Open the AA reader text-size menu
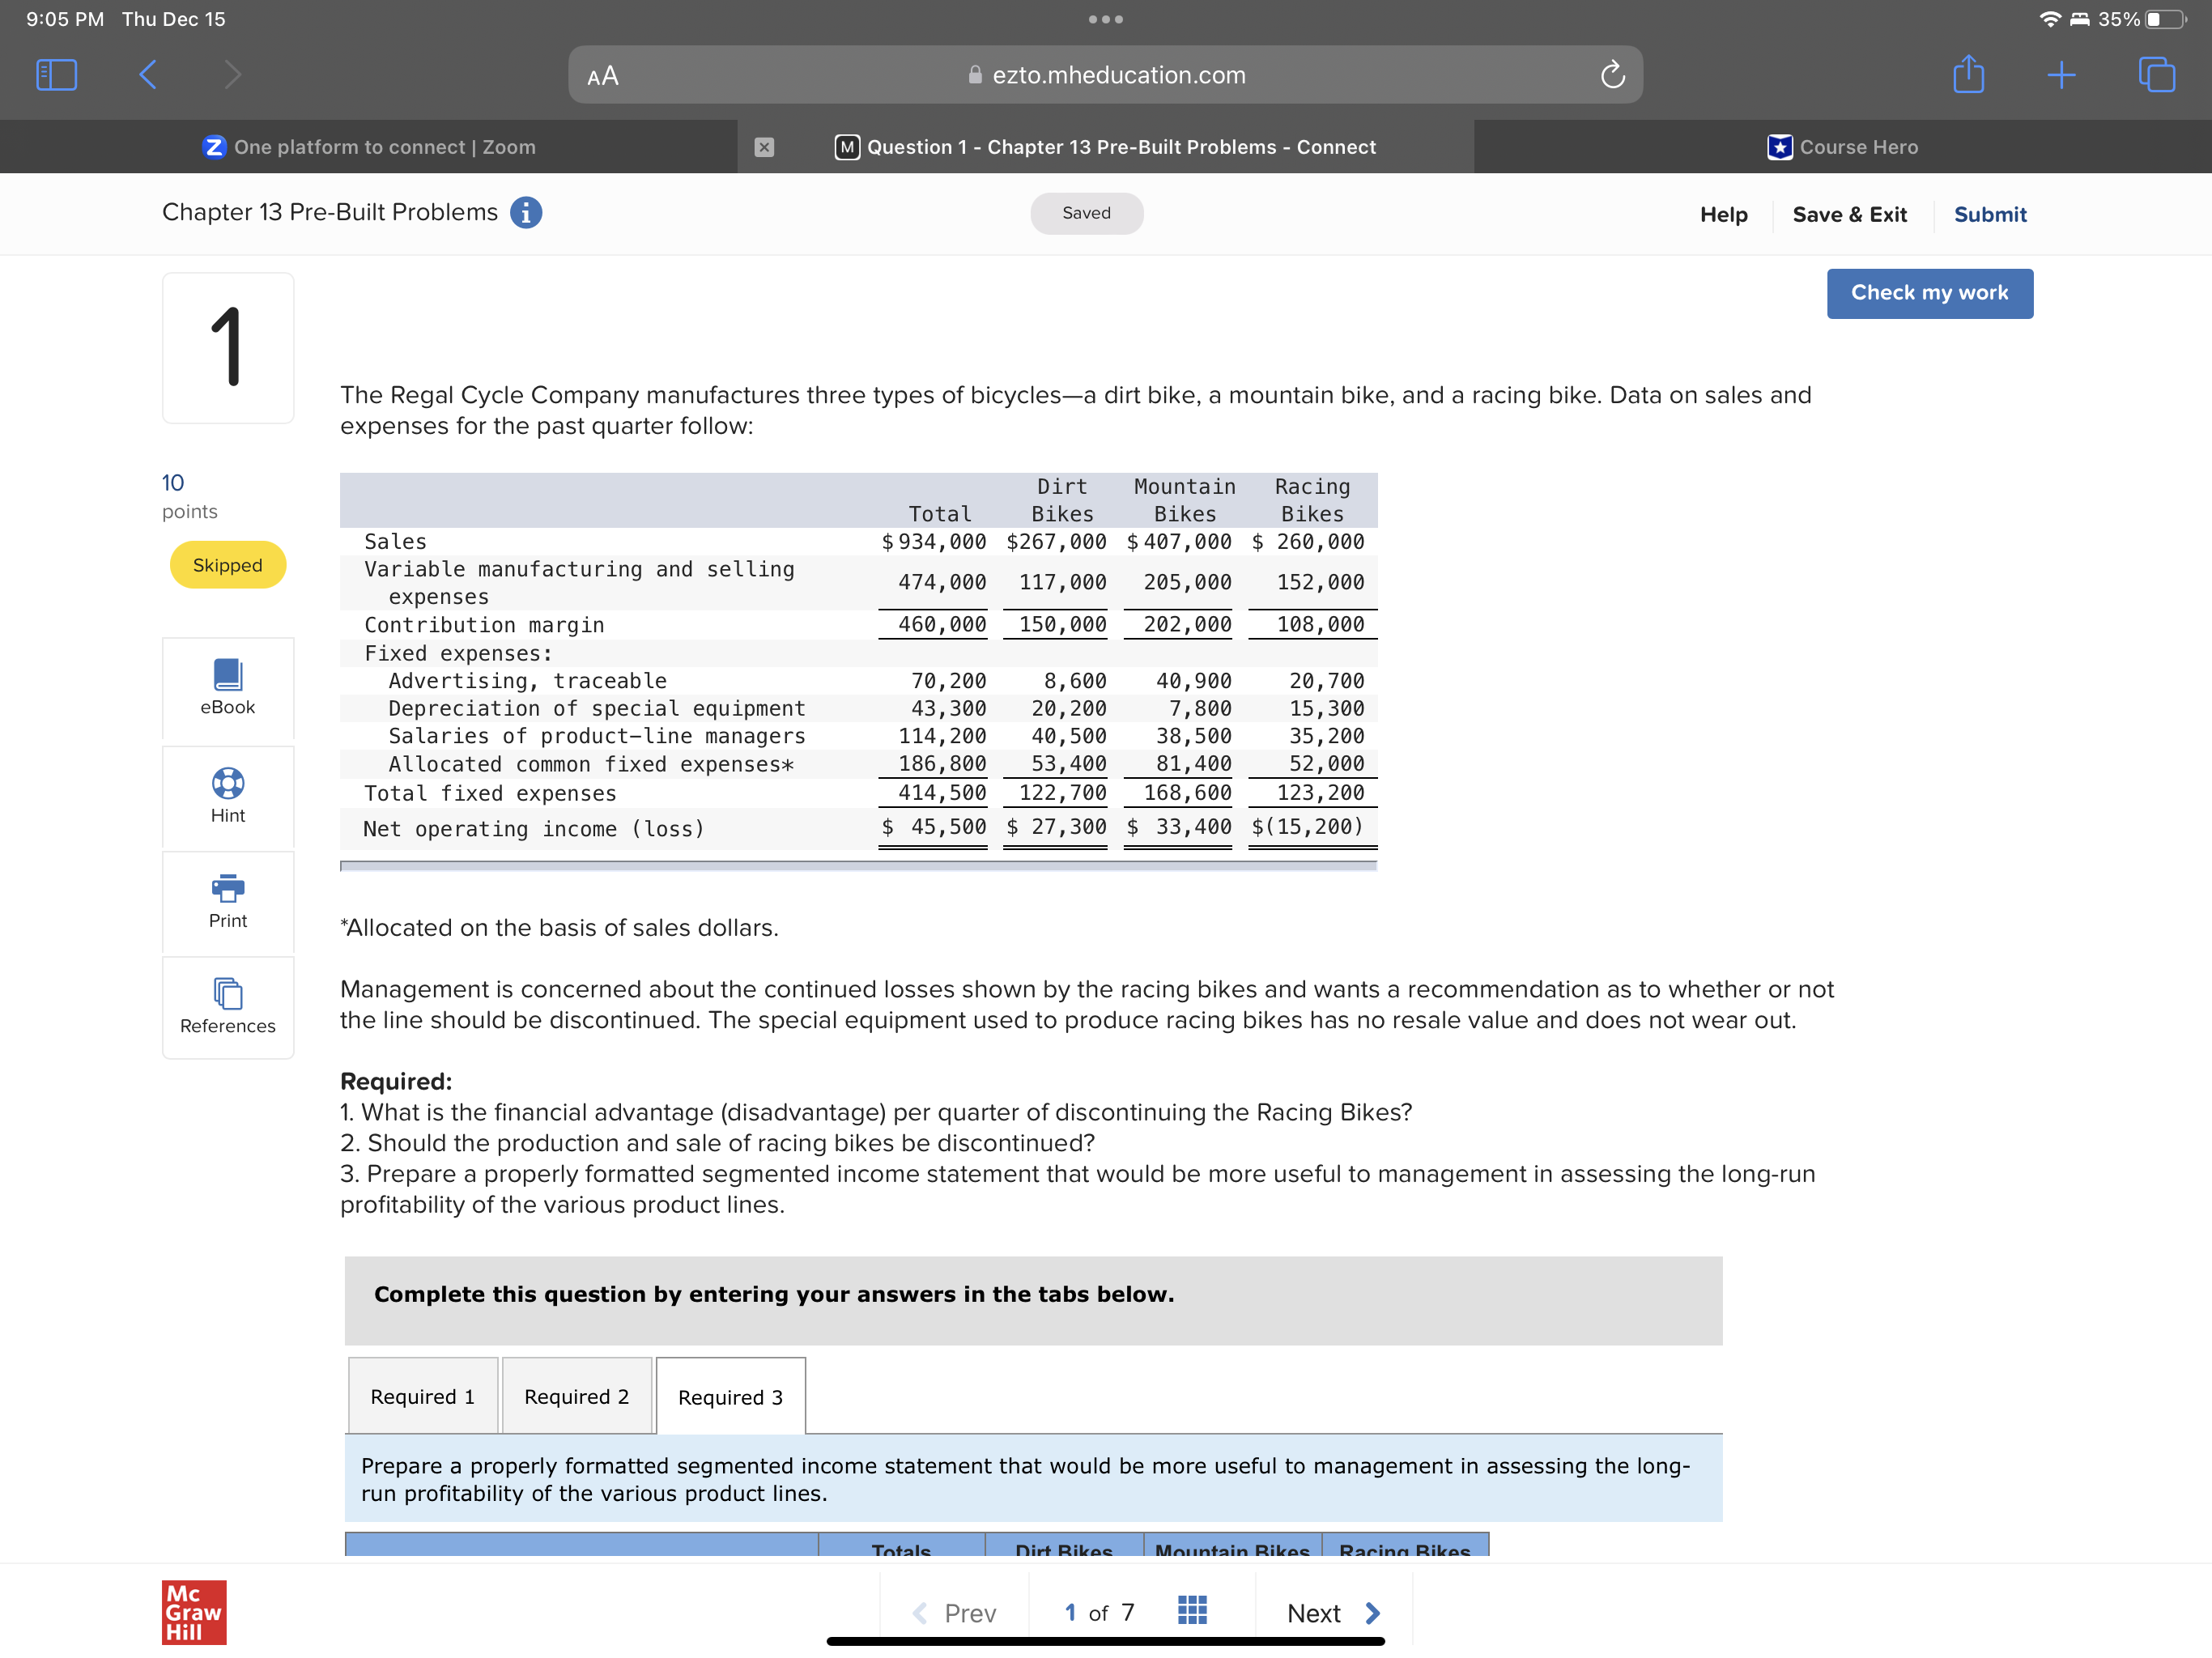The width and height of the screenshot is (2212, 1658). click(x=603, y=76)
